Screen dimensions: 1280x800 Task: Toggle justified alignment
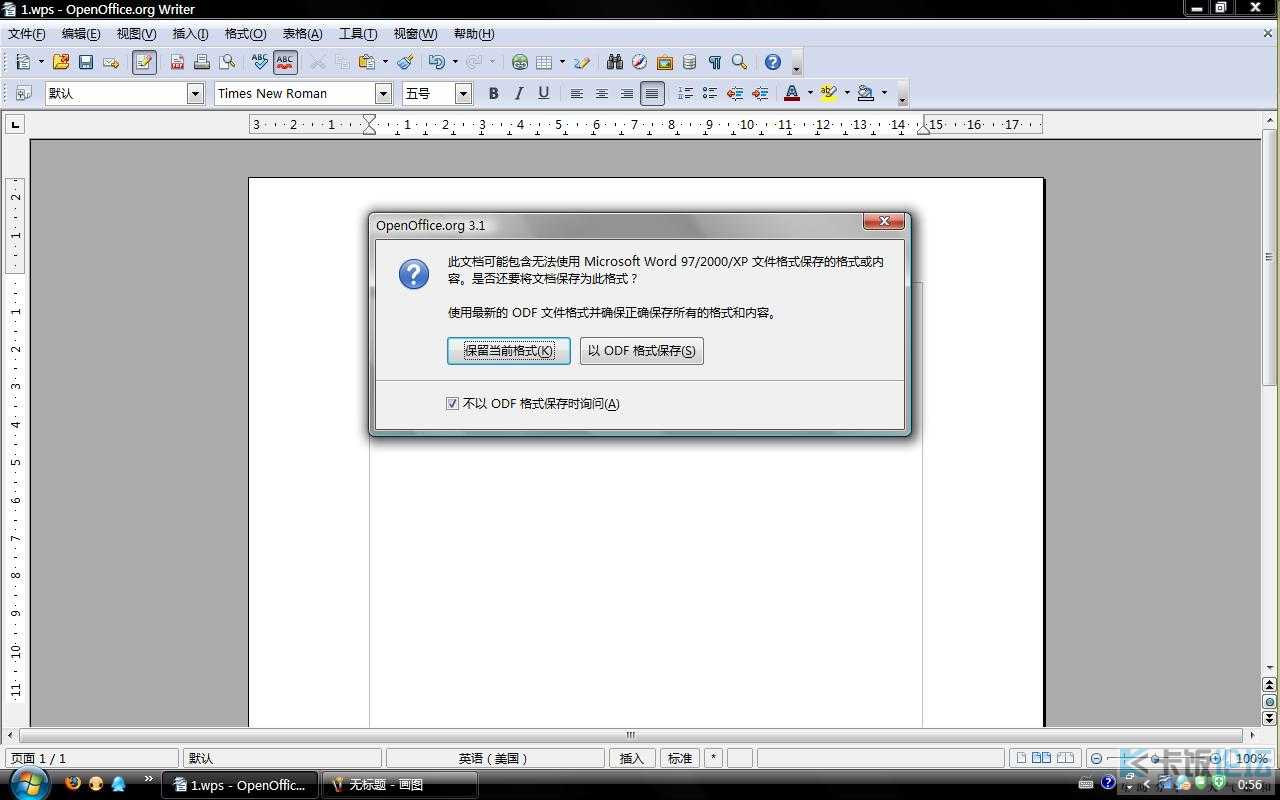point(652,93)
